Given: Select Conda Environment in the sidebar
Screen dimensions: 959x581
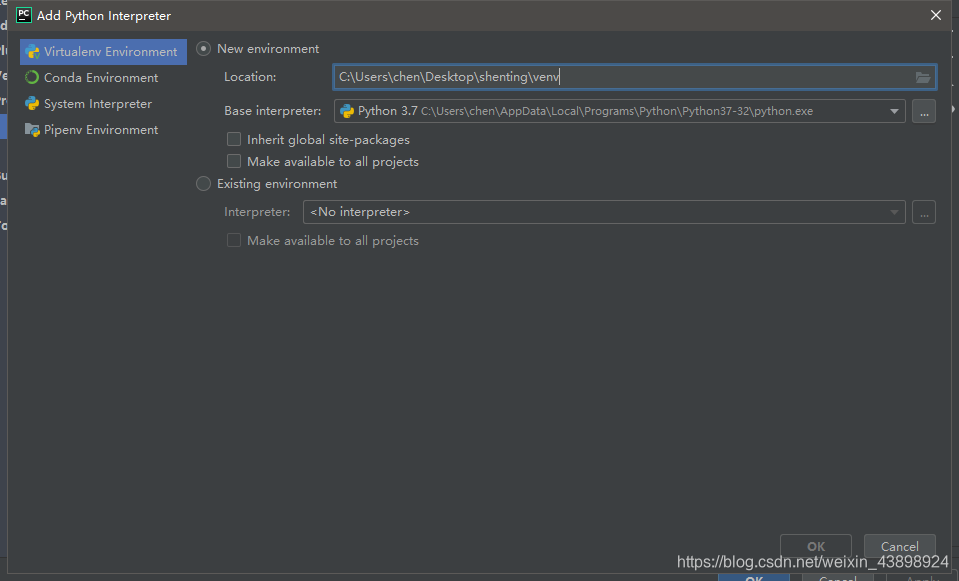Looking at the screenshot, I should tap(103, 78).
